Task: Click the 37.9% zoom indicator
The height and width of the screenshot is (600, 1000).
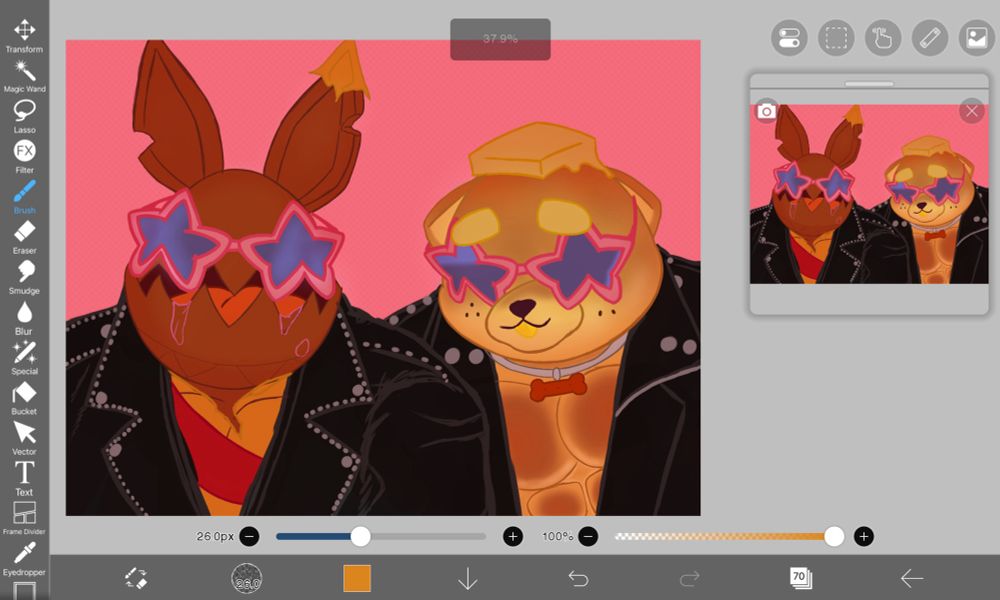Action: [x=500, y=39]
